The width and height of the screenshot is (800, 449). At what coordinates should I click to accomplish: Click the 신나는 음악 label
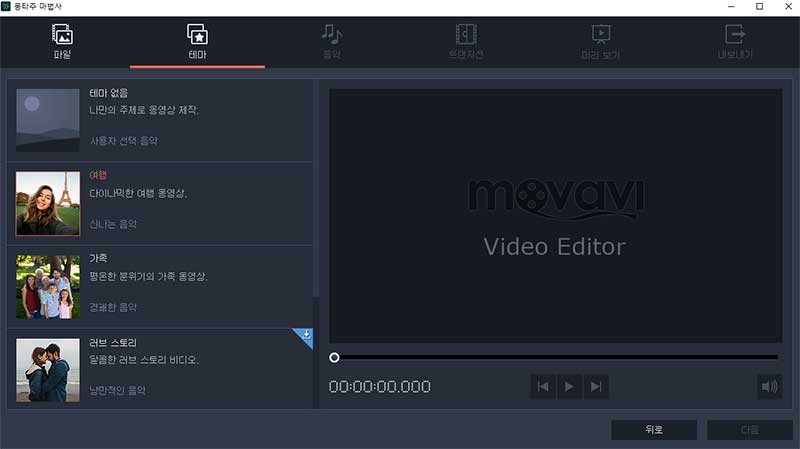click(x=113, y=224)
